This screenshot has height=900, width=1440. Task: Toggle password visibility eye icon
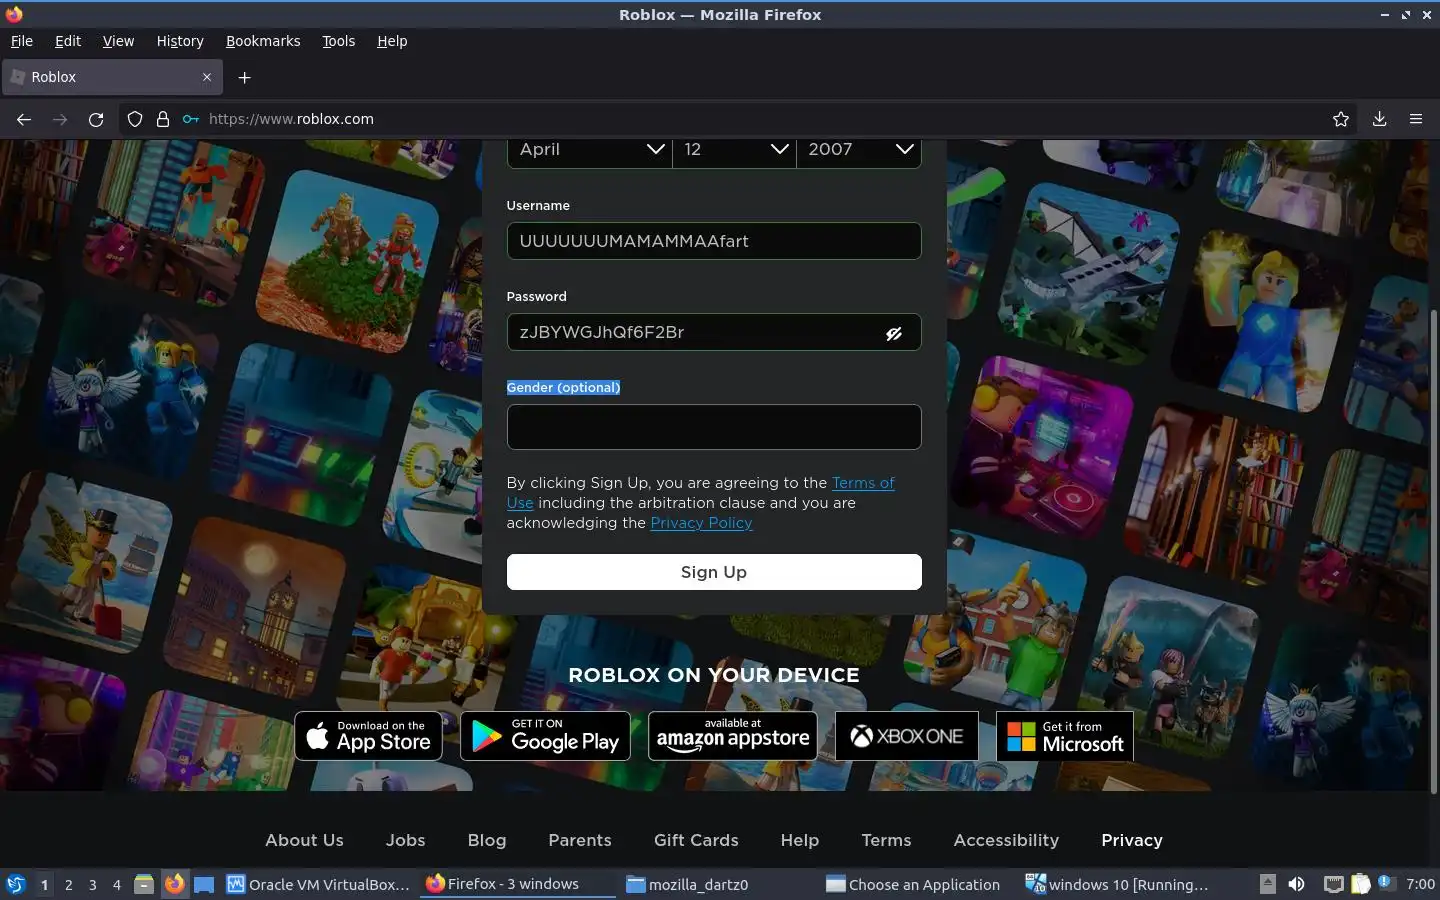[x=893, y=333]
